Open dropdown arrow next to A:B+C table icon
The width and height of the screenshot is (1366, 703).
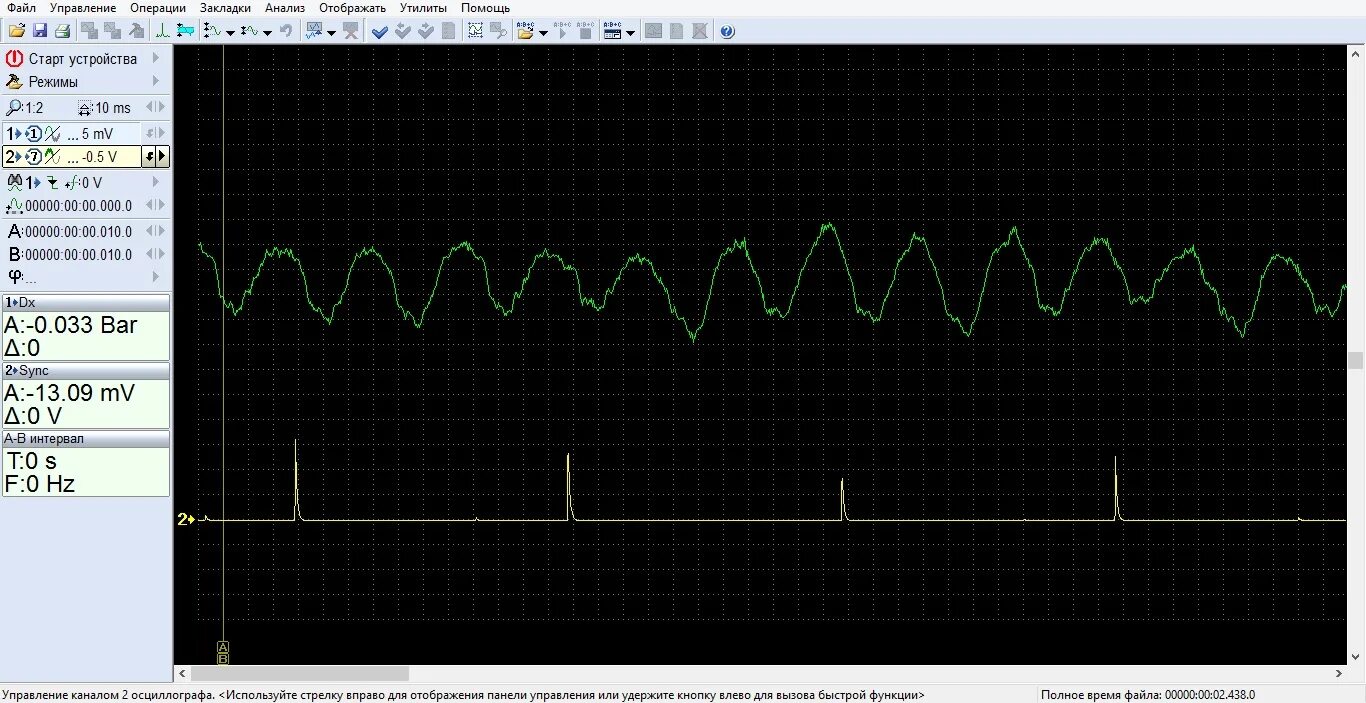point(630,32)
